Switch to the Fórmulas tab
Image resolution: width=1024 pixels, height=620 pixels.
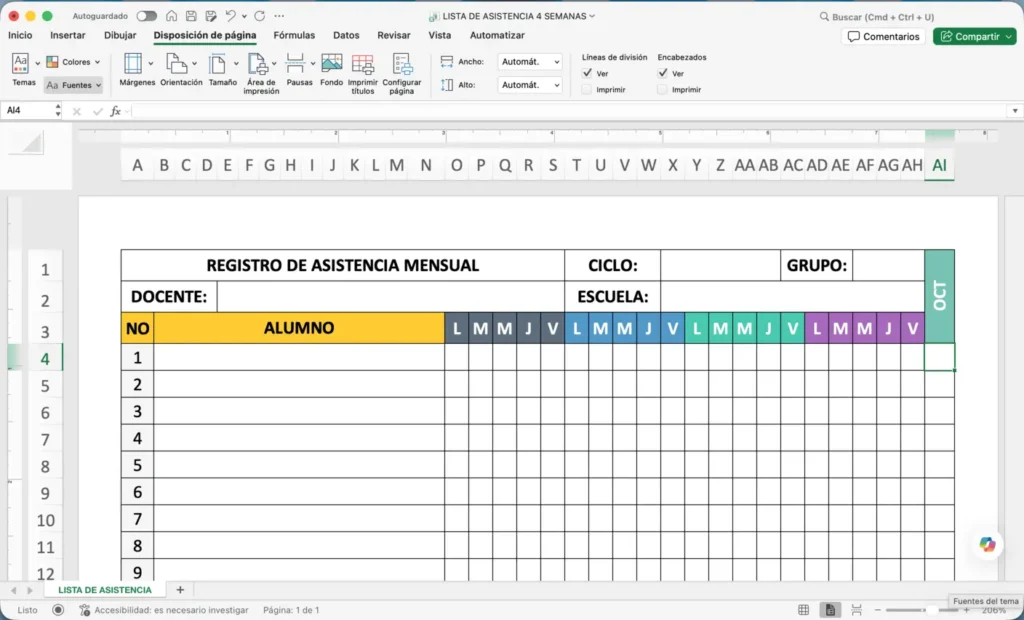point(294,35)
